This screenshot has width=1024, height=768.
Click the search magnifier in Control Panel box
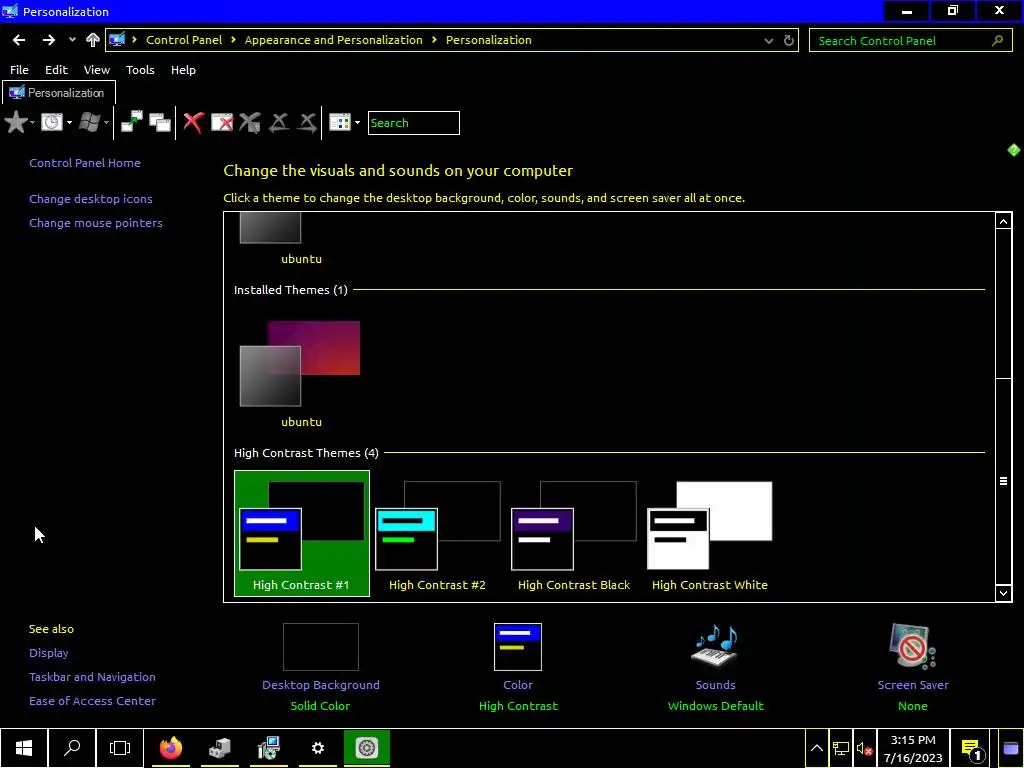click(x=997, y=40)
